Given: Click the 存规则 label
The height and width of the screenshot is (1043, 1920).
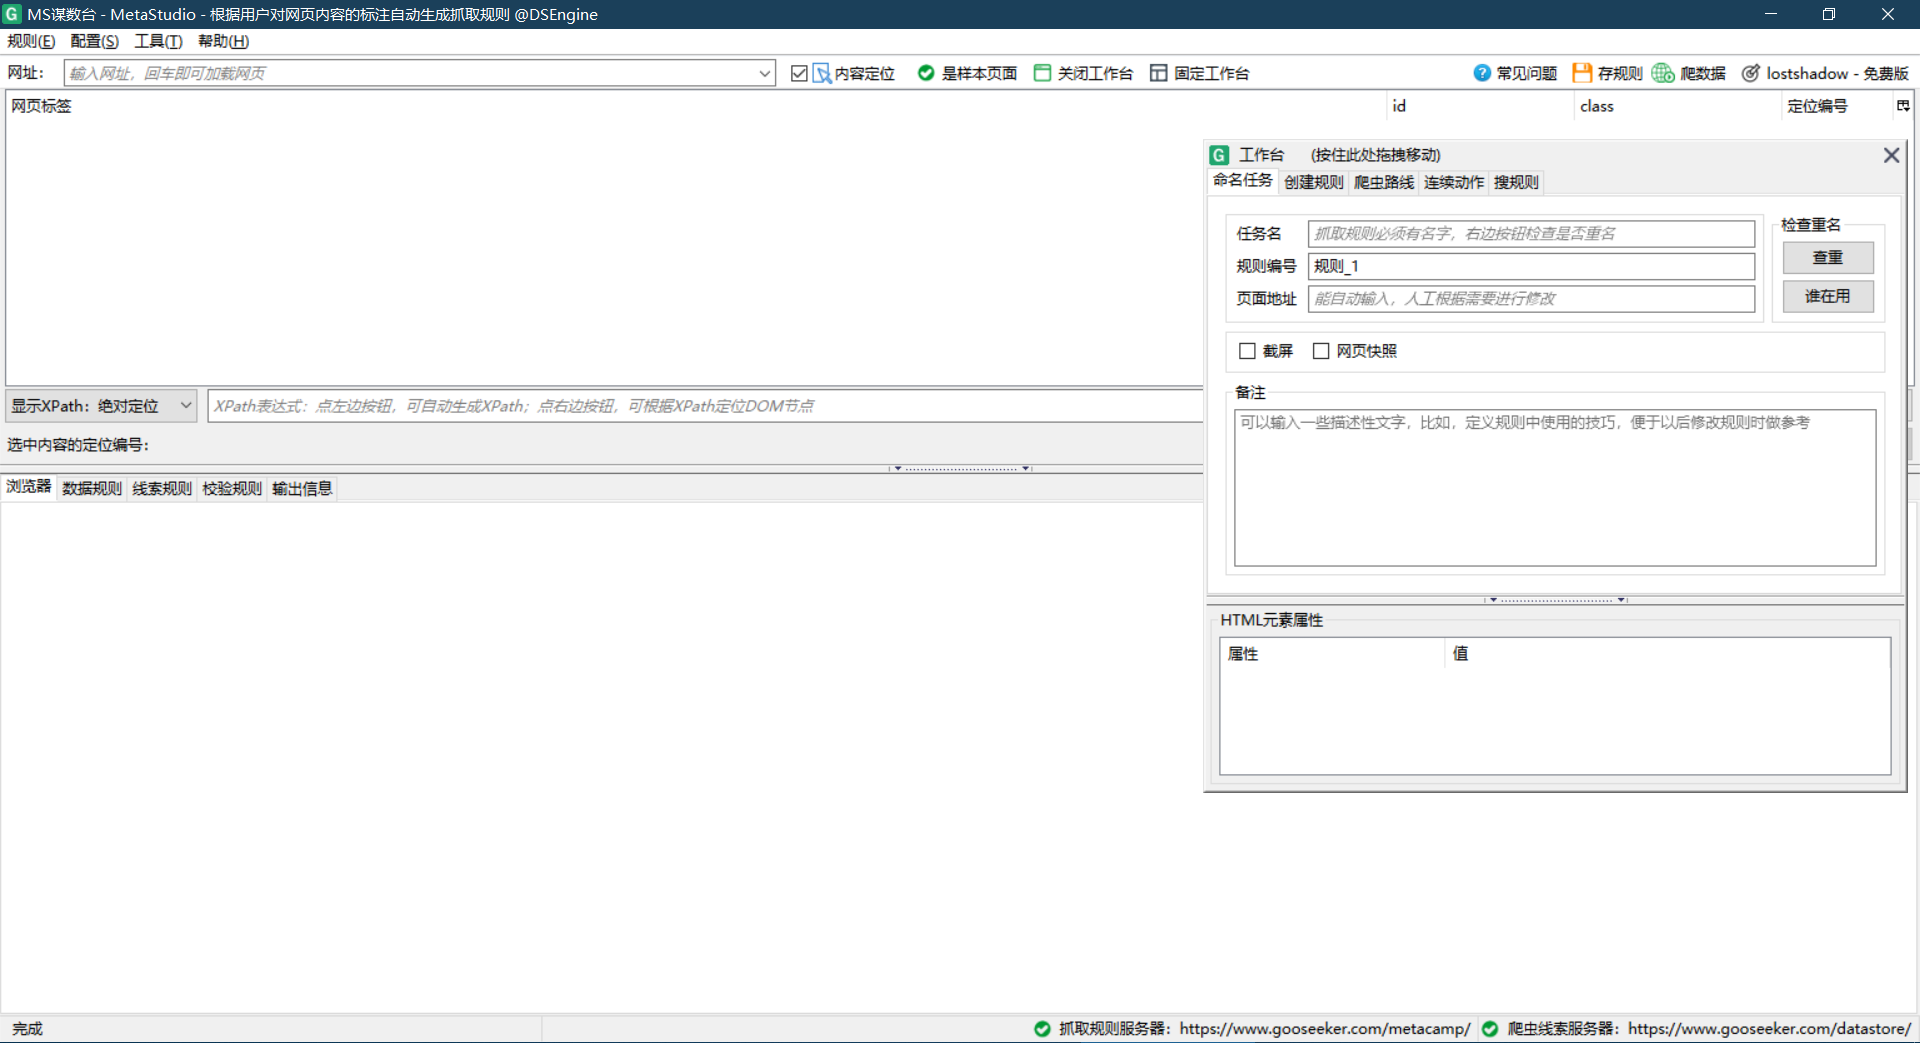Looking at the screenshot, I should [1620, 73].
